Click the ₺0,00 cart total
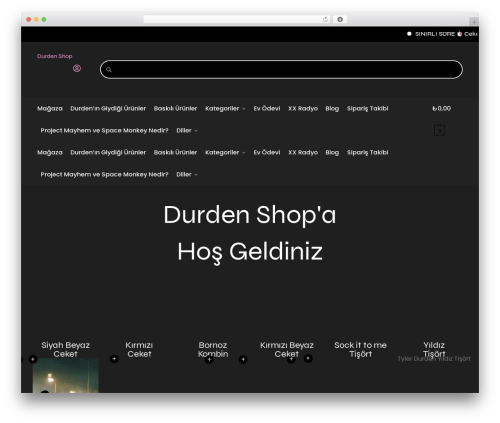Image resolution: width=500 pixels, height=423 pixels. coord(441,108)
